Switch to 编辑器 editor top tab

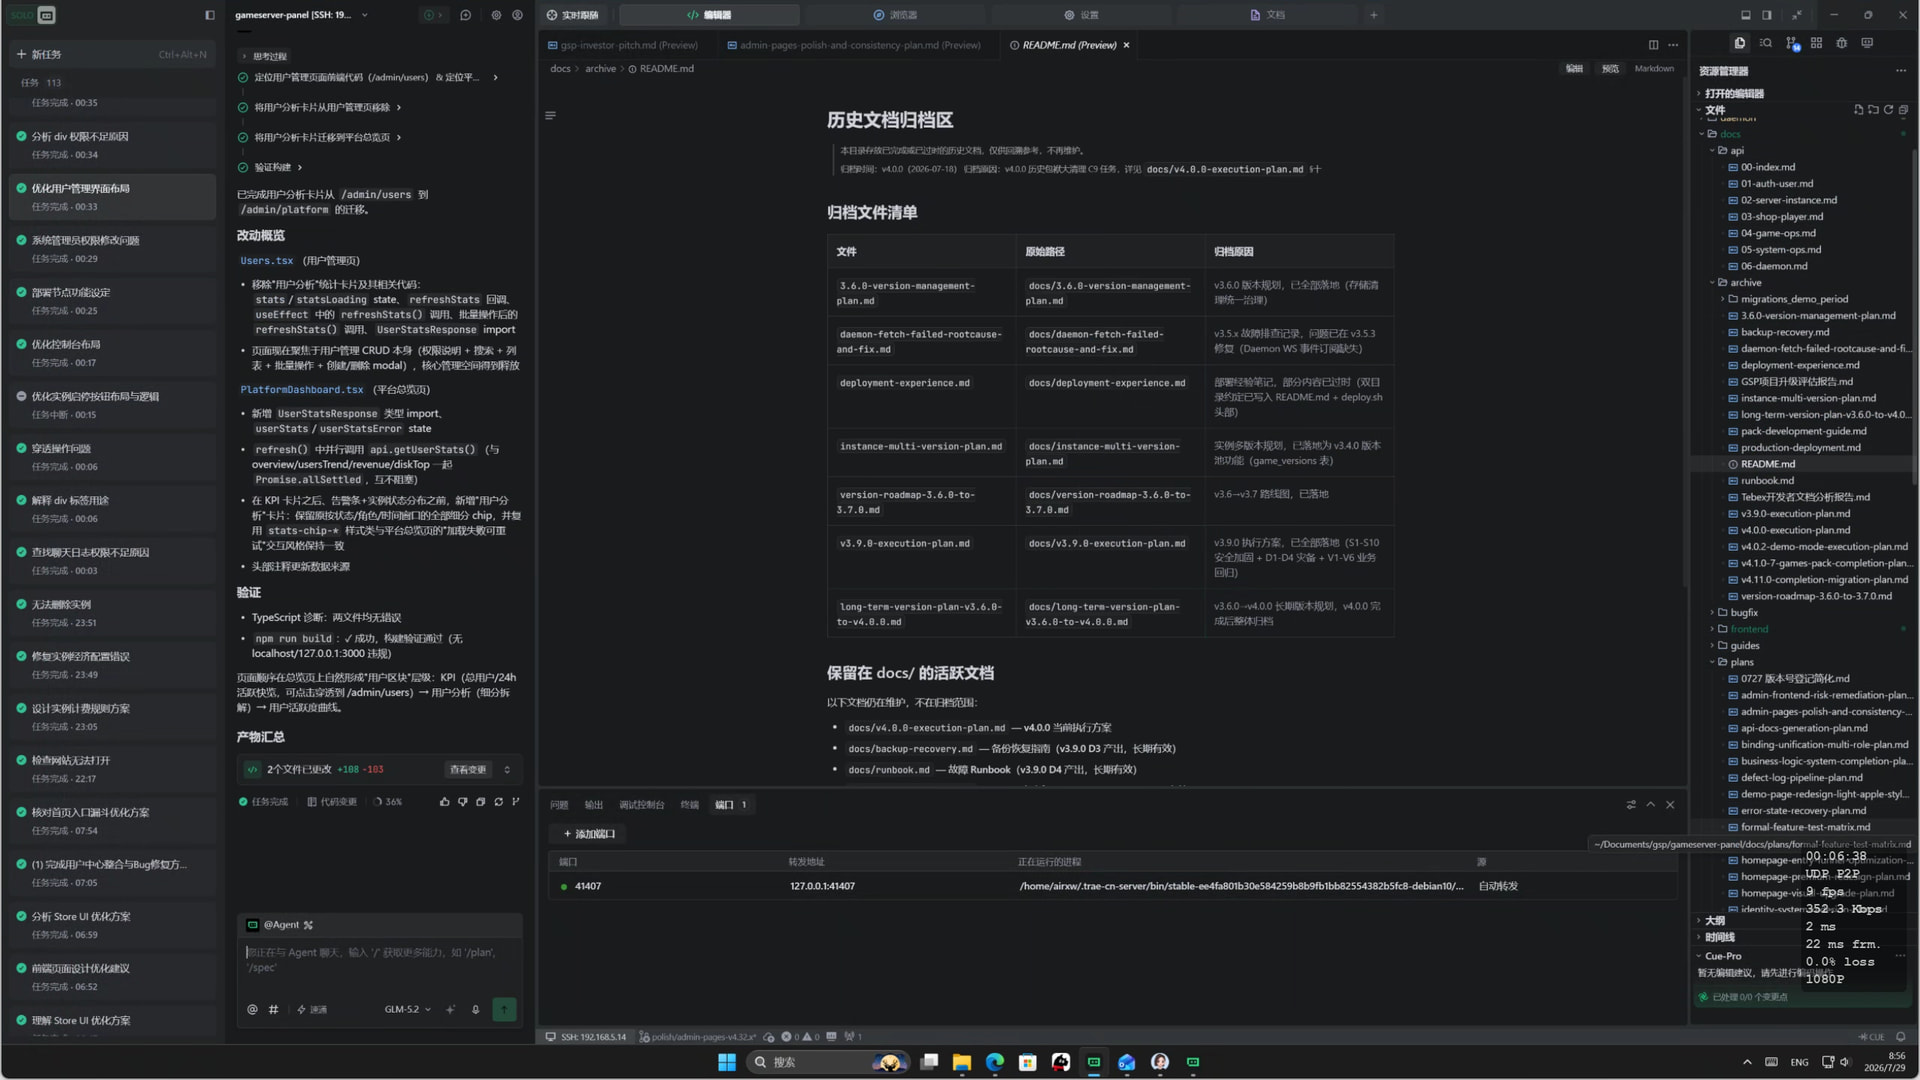click(709, 15)
